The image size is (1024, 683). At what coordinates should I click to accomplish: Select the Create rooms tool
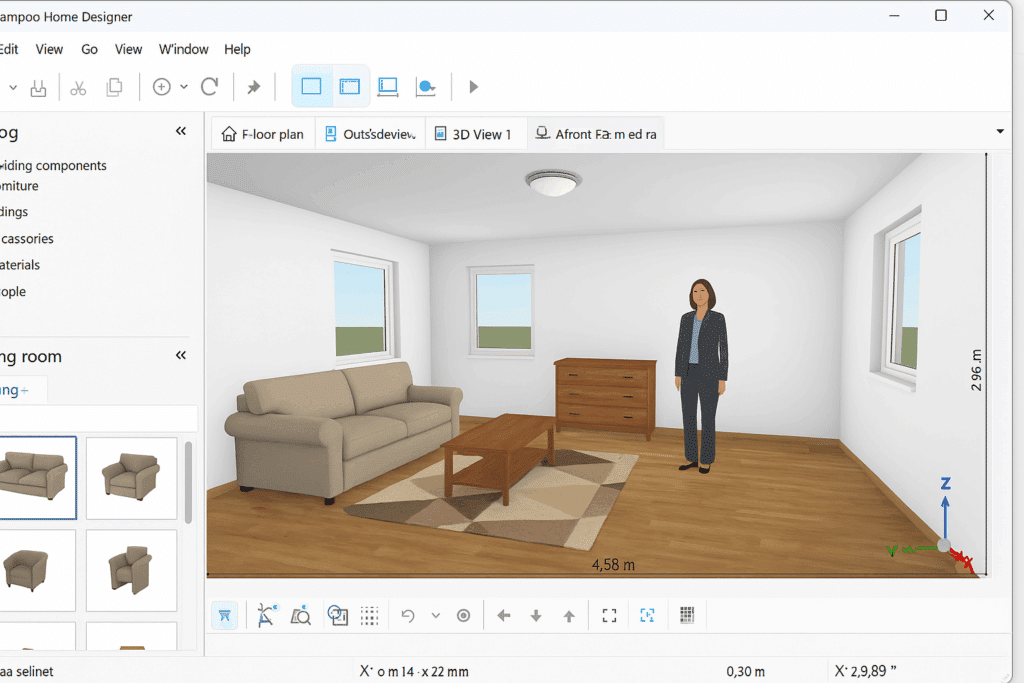349,86
